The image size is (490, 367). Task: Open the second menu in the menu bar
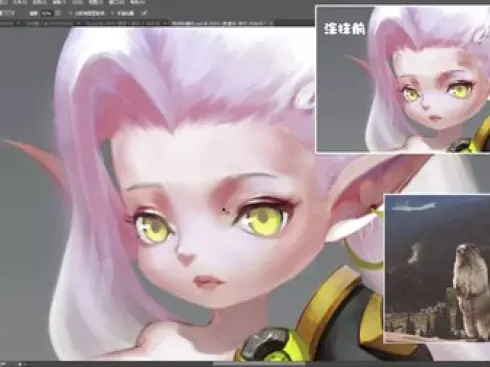point(19,2)
